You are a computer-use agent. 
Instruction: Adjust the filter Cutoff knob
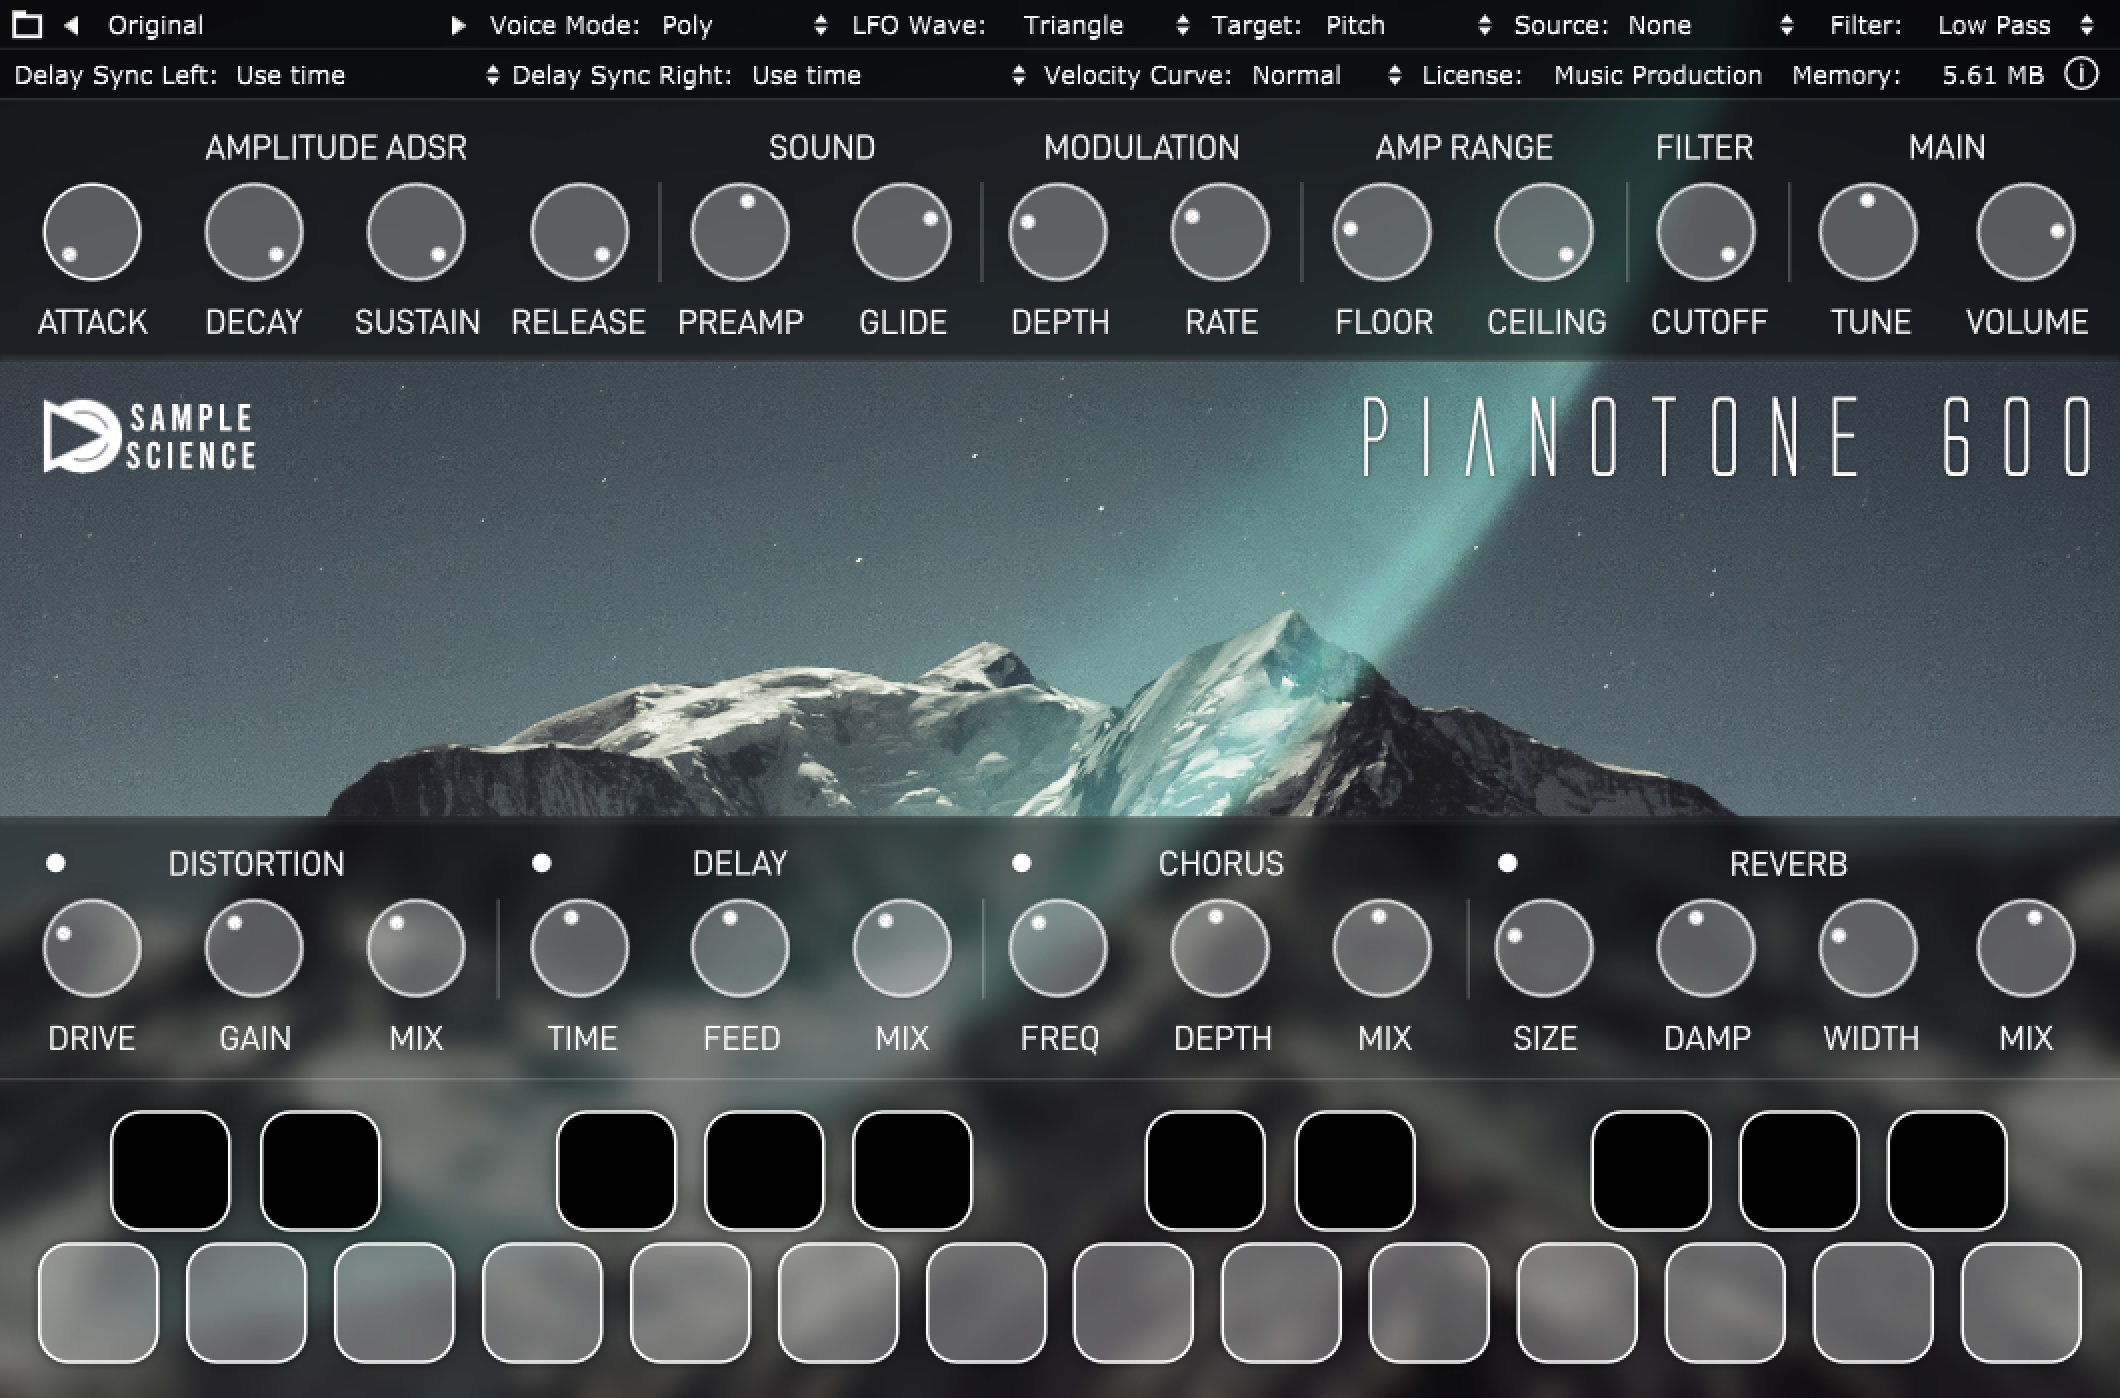click(x=1708, y=231)
